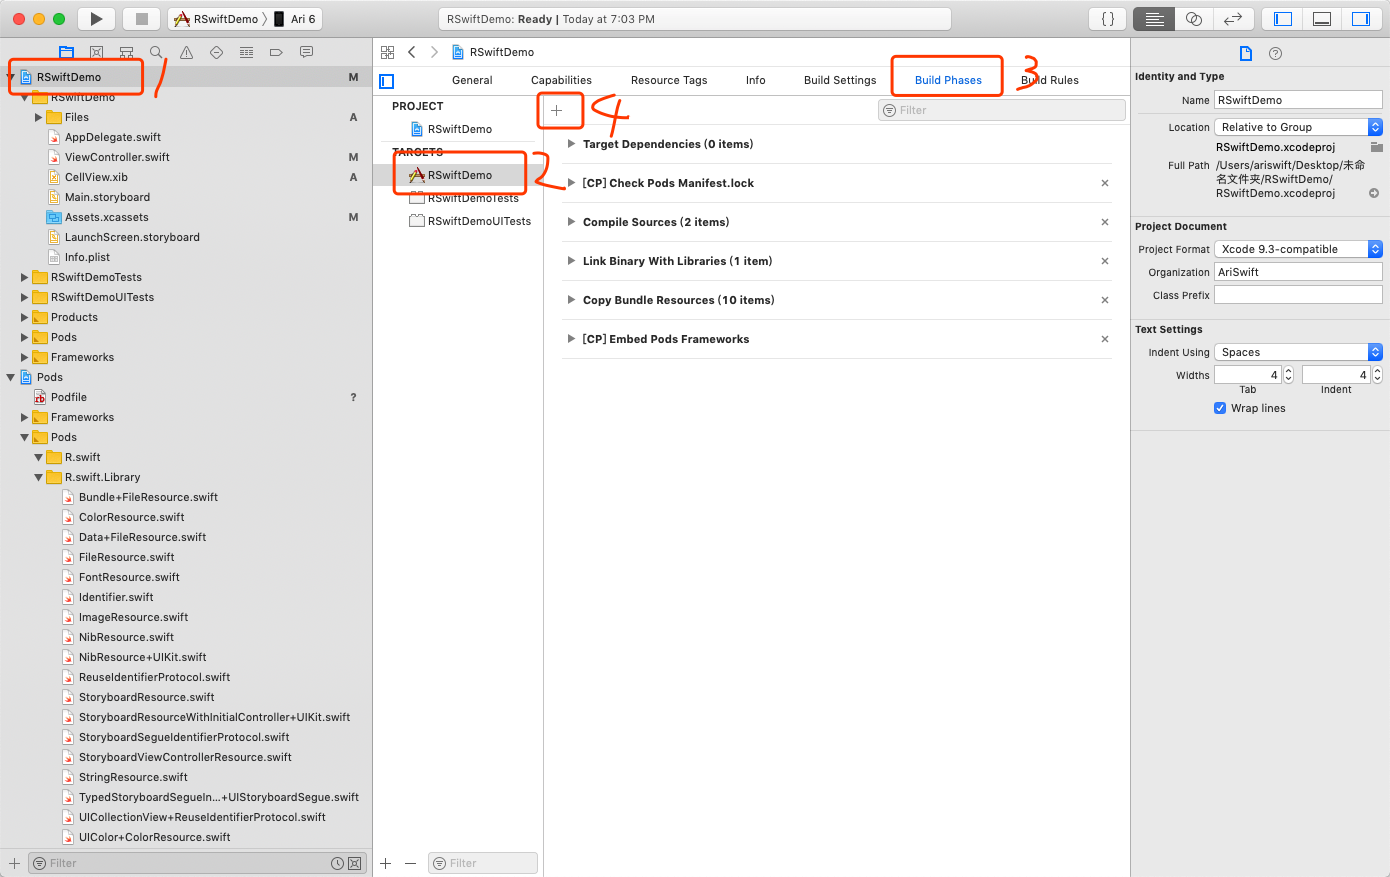The height and width of the screenshot is (877, 1390).
Task: Expand Compile Sources phase
Action: [x=571, y=222]
